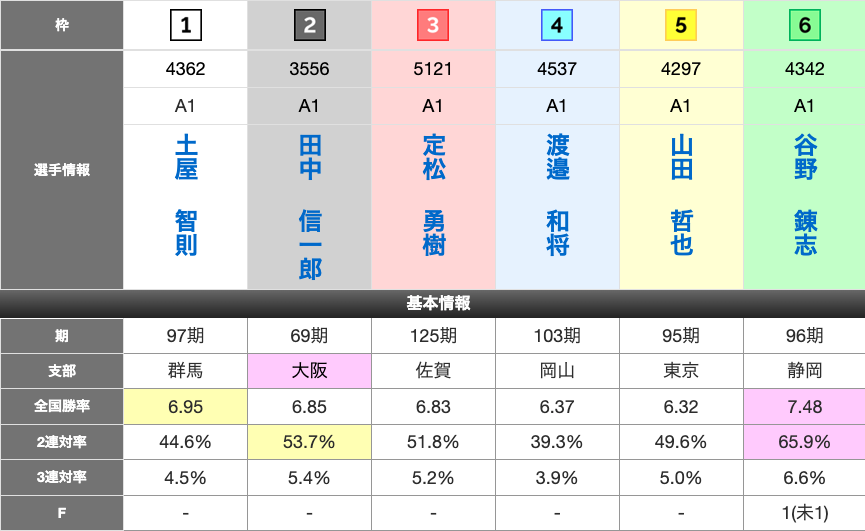Screen dimensions: 865x531
Task: Open racer 渡邉 和将 profile link
Action: (557, 197)
